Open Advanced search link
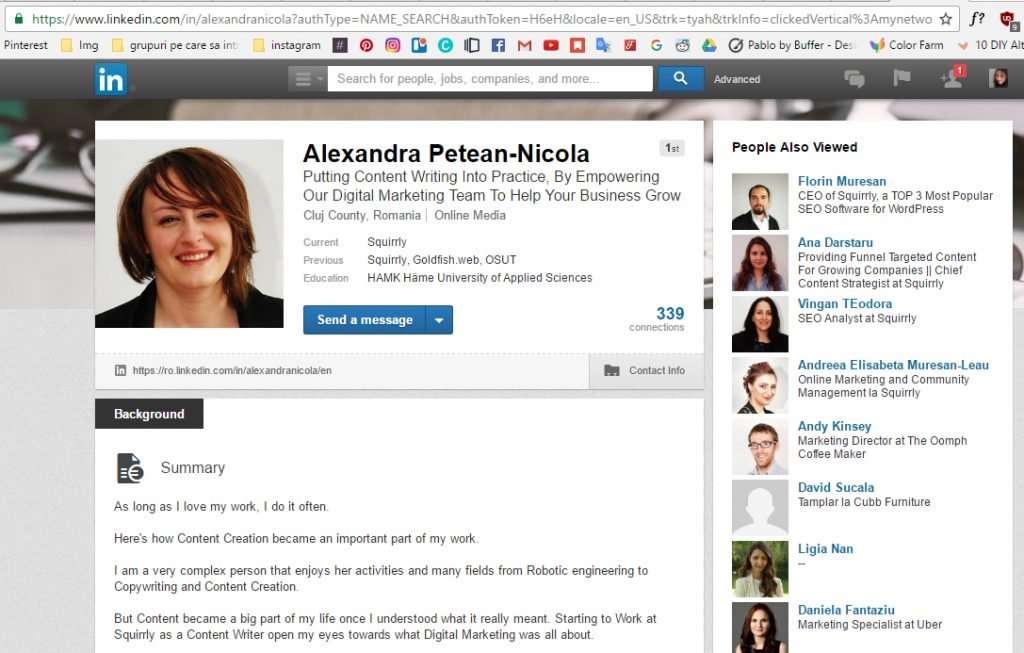Screen dimensions: 1024x653 (x=737, y=79)
